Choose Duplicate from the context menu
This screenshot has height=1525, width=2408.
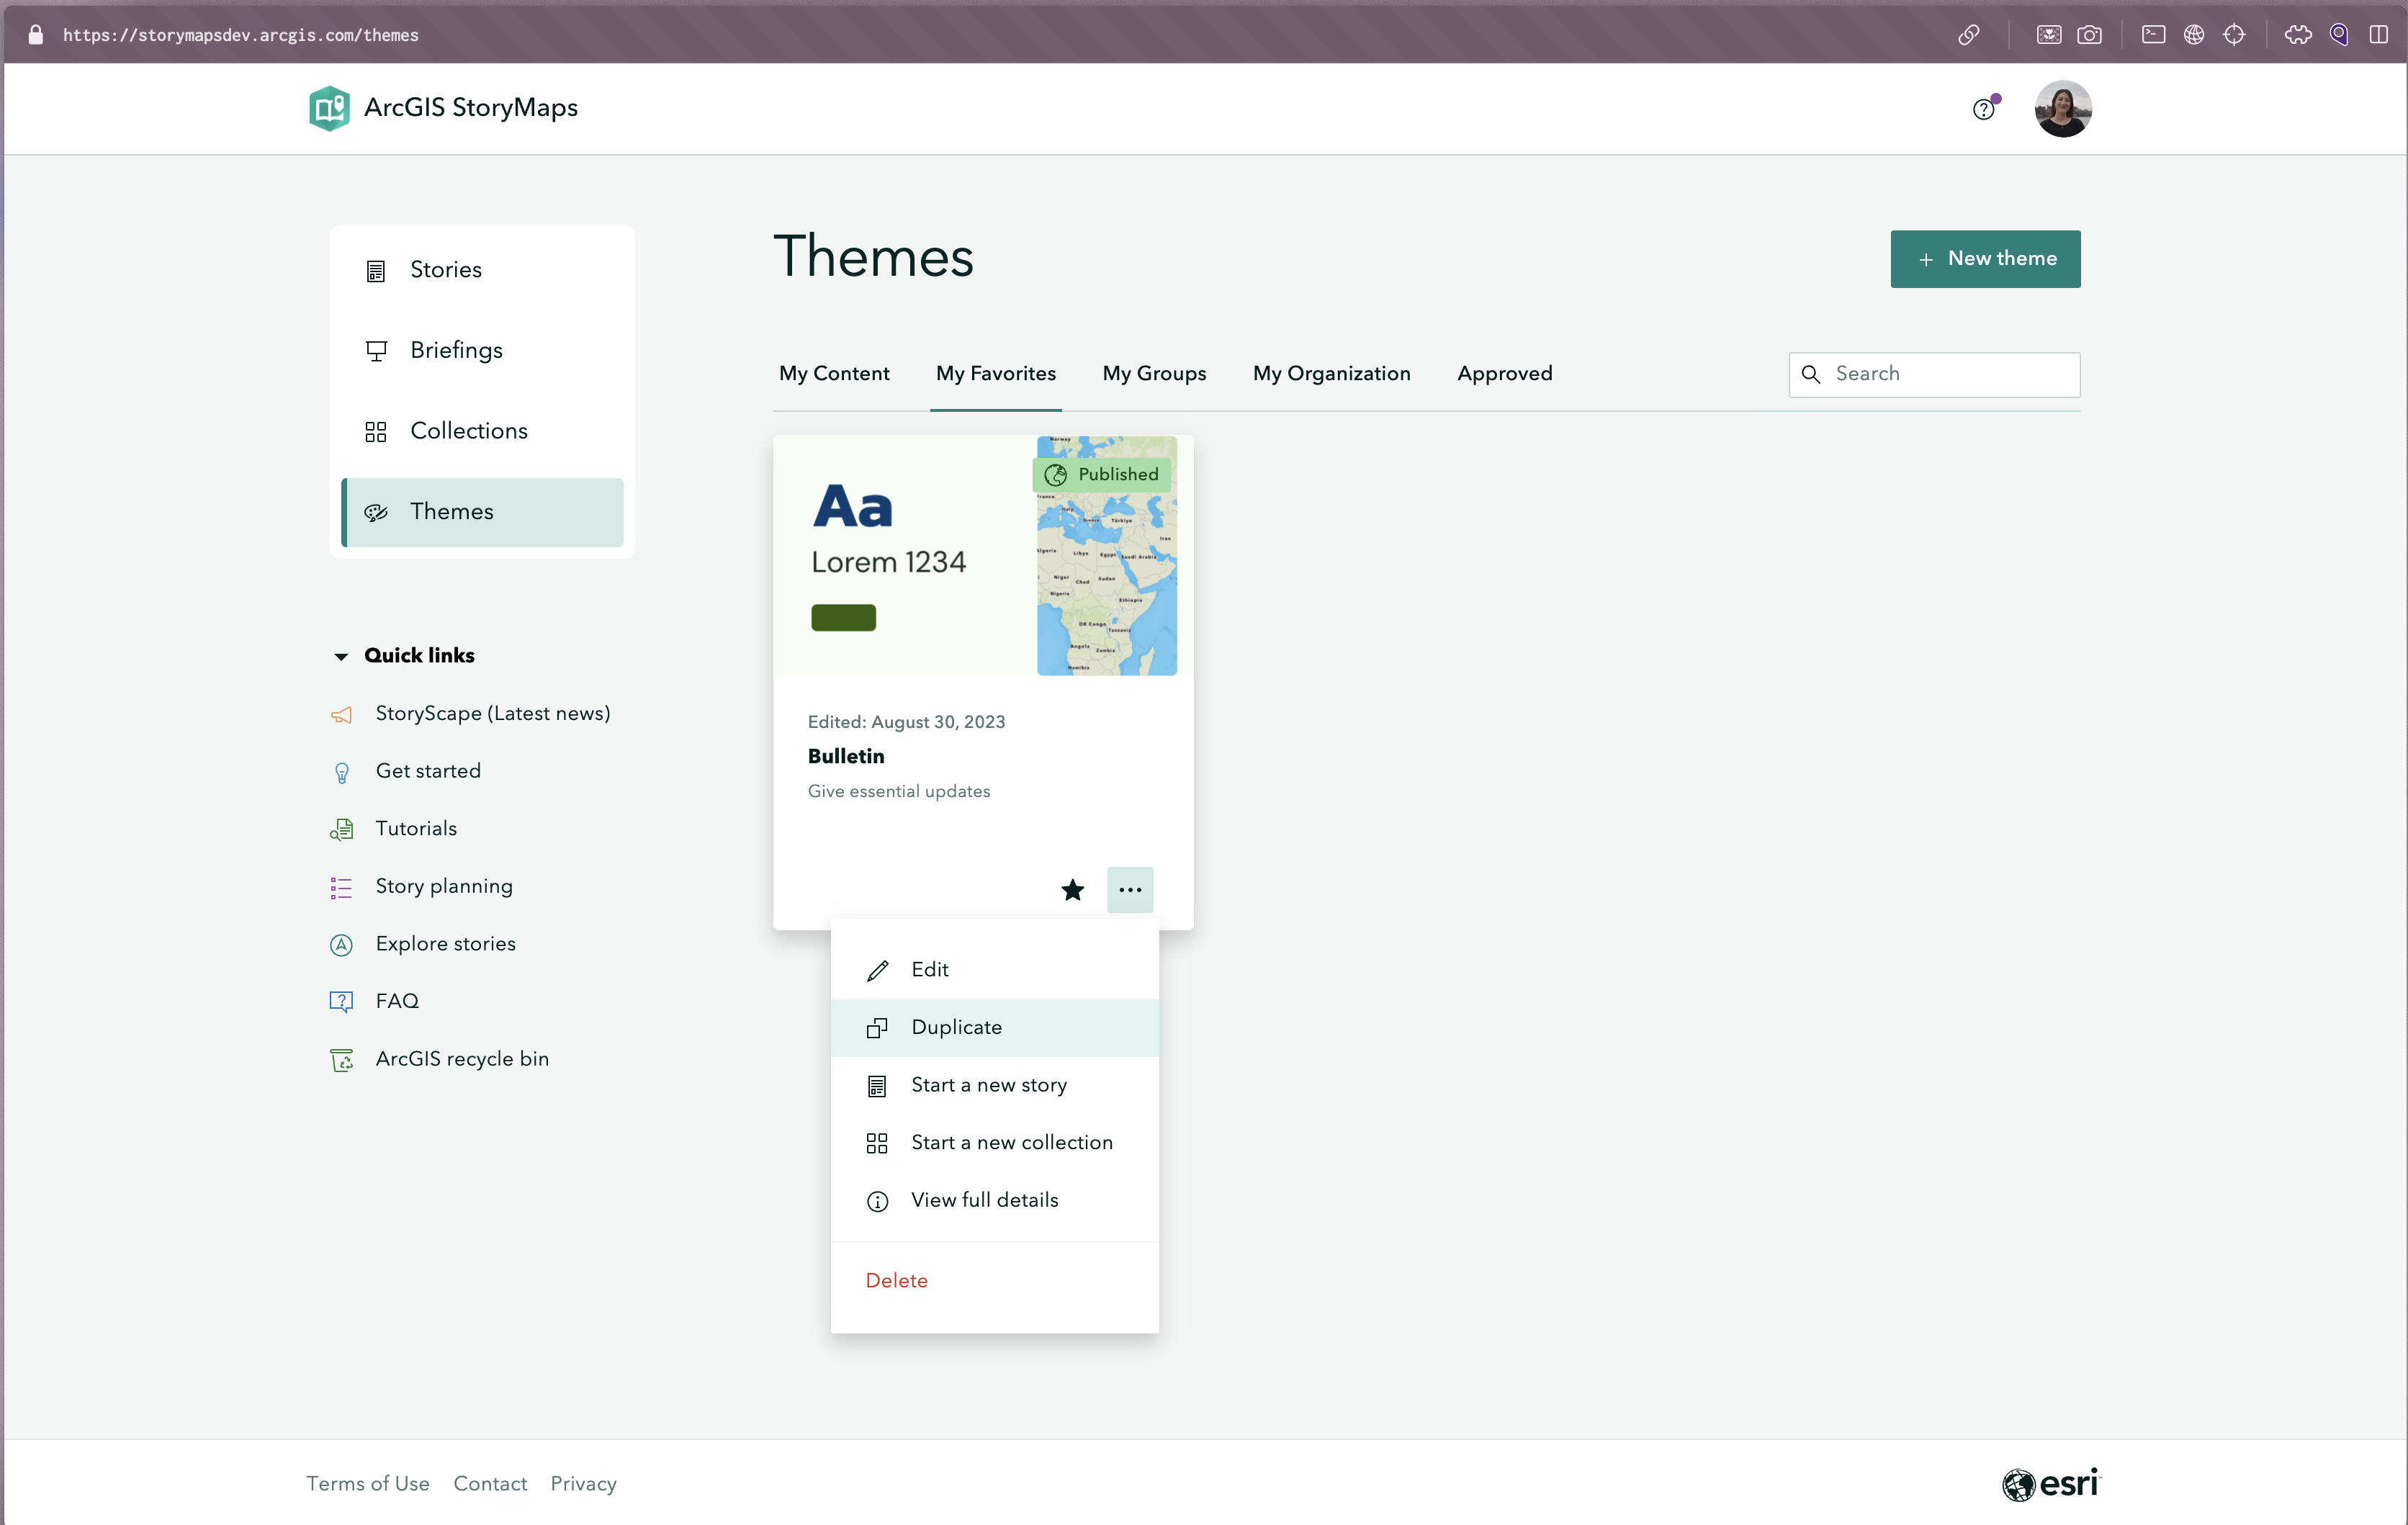[x=956, y=1027]
